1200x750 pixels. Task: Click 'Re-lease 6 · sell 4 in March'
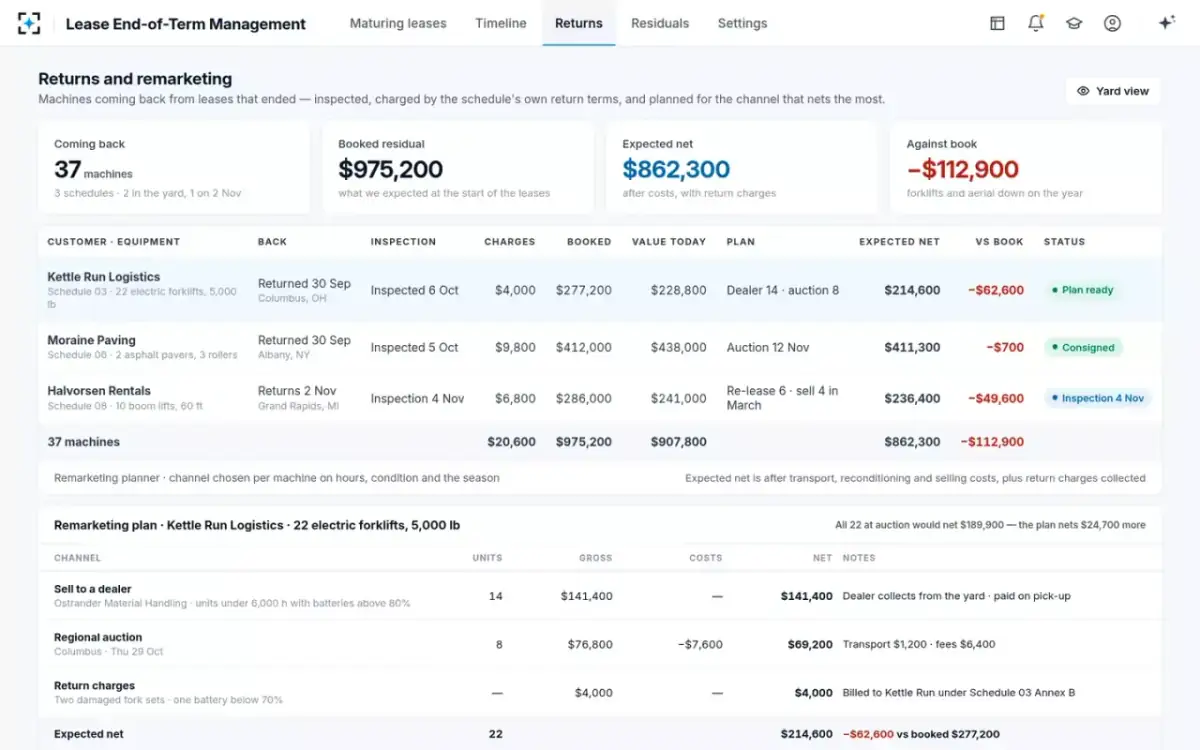[x=782, y=398]
